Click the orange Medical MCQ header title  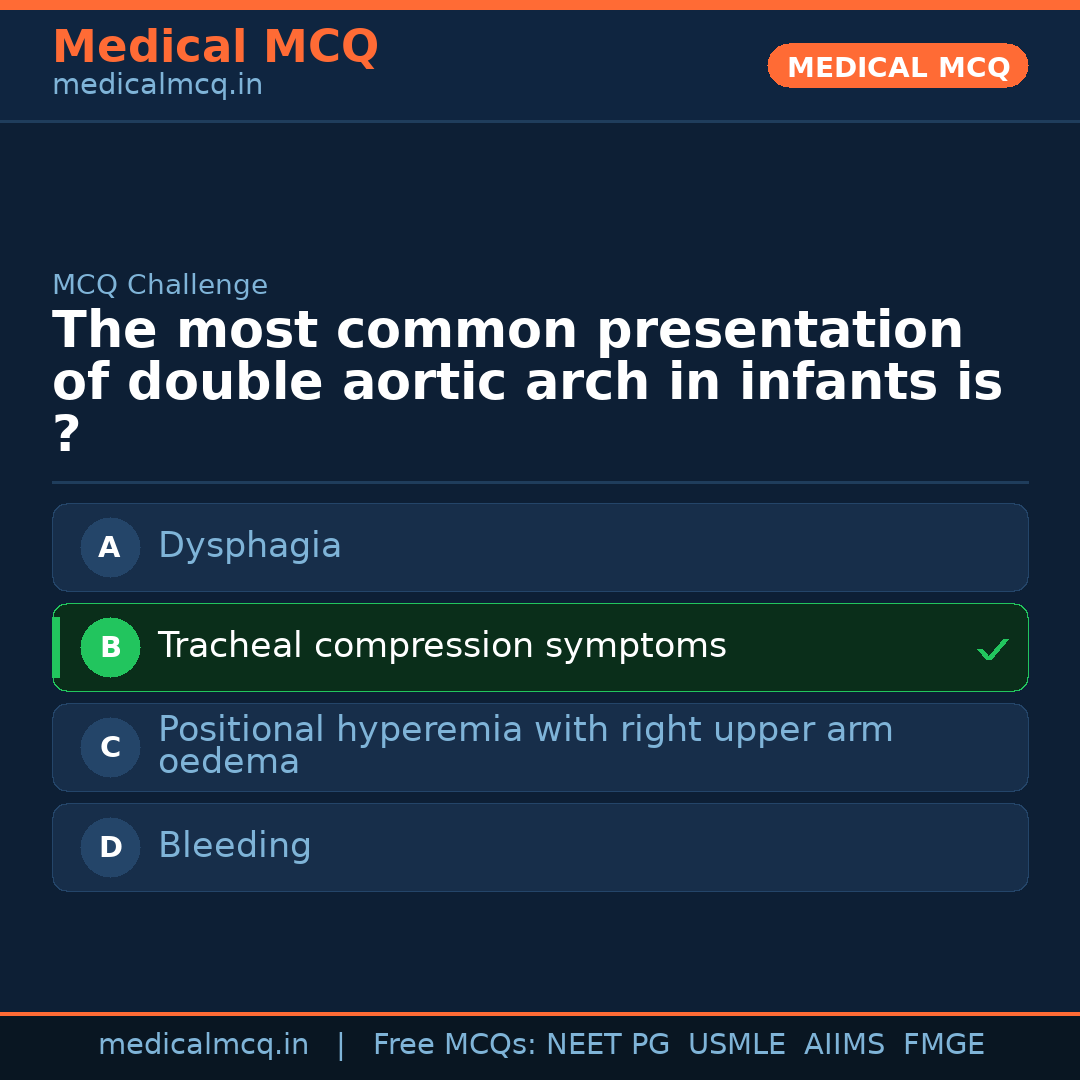[x=215, y=47]
